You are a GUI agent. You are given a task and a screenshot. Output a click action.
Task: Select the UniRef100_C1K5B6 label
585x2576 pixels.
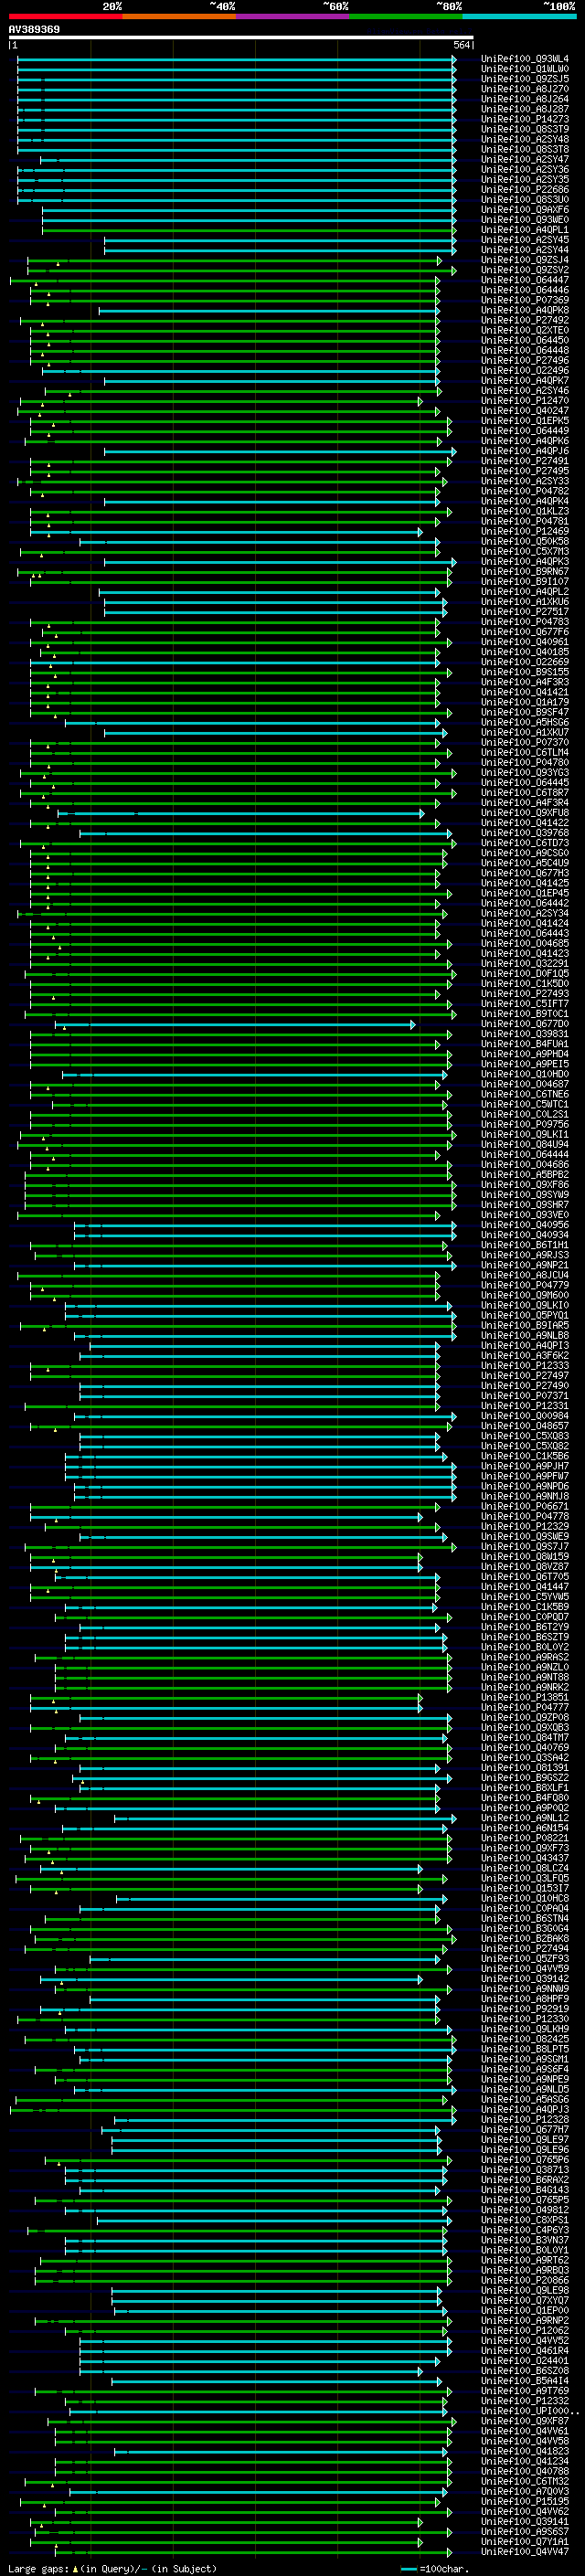point(525,1456)
